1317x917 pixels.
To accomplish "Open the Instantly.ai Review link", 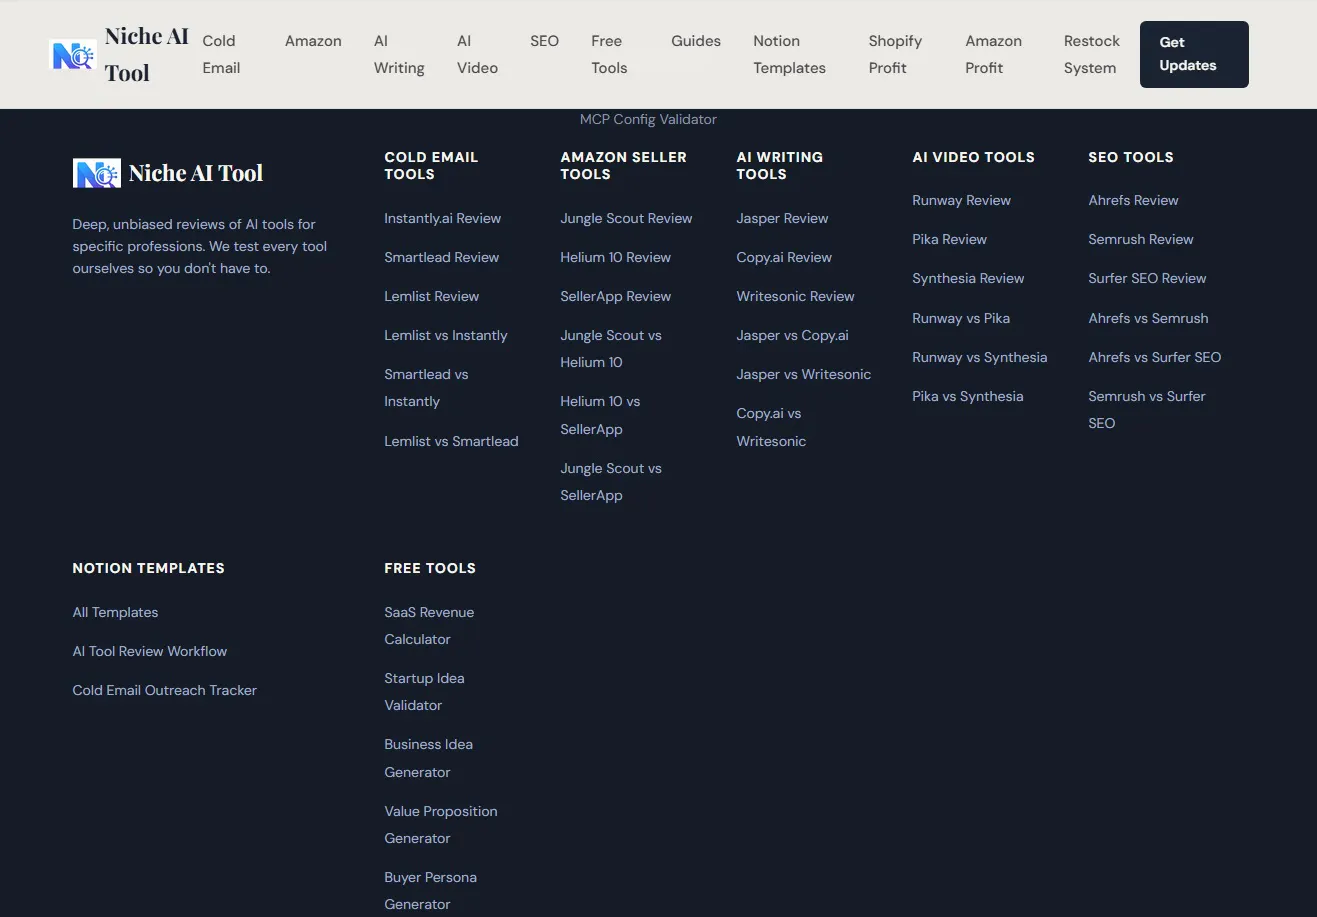I will 442,218.
